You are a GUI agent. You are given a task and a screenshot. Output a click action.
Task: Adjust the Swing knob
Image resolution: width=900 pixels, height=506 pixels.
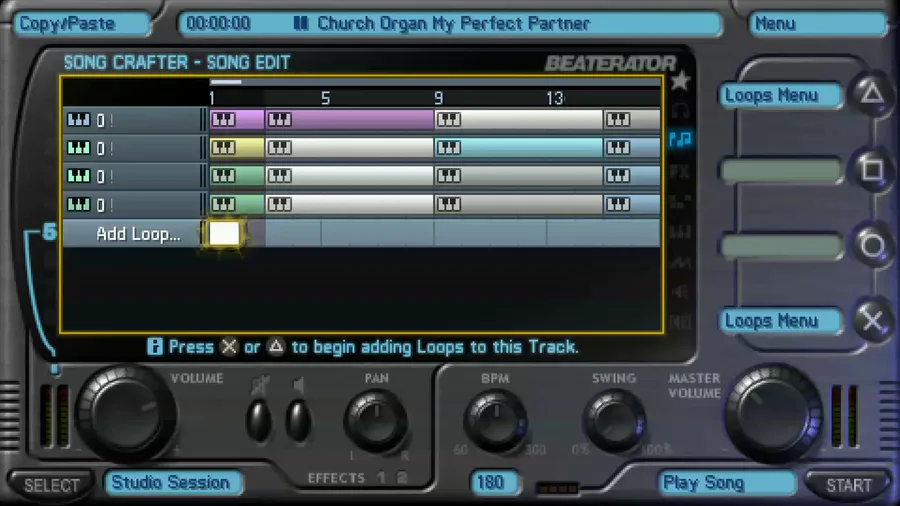tap(614, 421)
